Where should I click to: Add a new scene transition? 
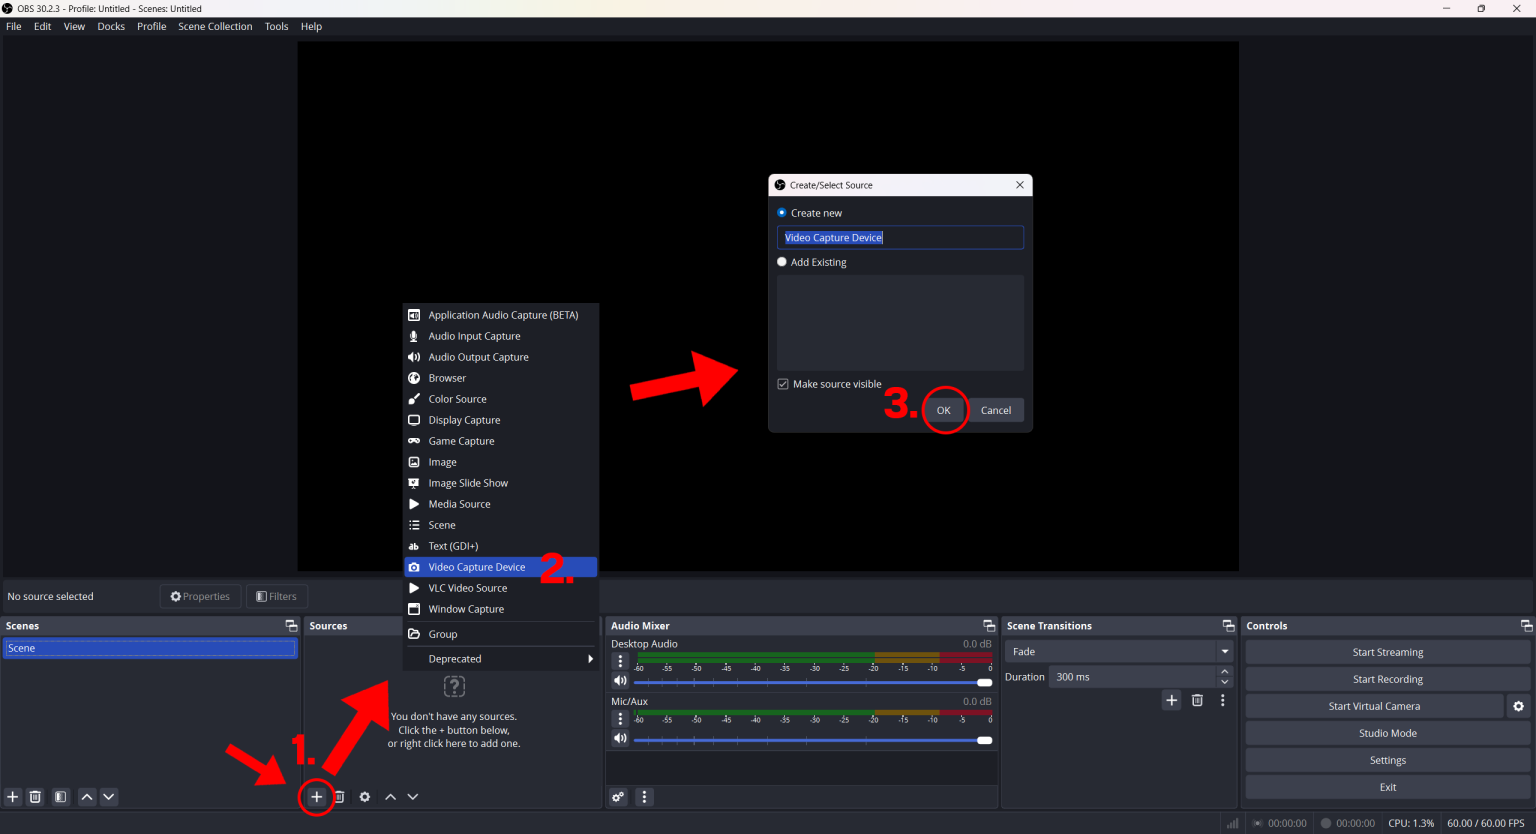click(1172, 700)
